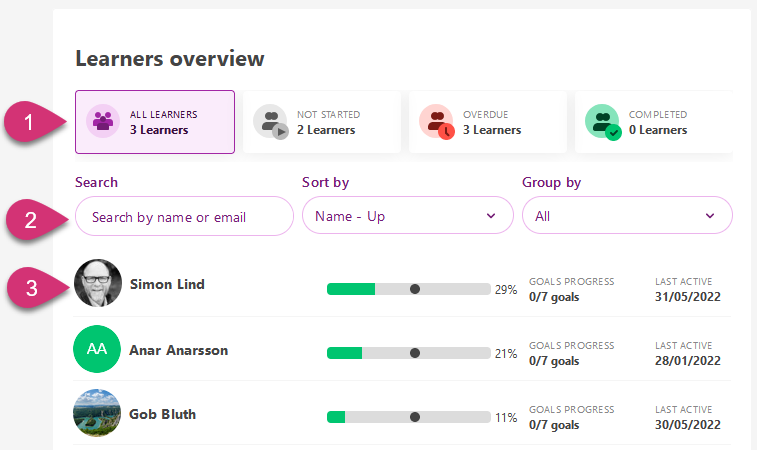Filter by Completed learners
Screen dimensions: 757x450
click(655, 122)
